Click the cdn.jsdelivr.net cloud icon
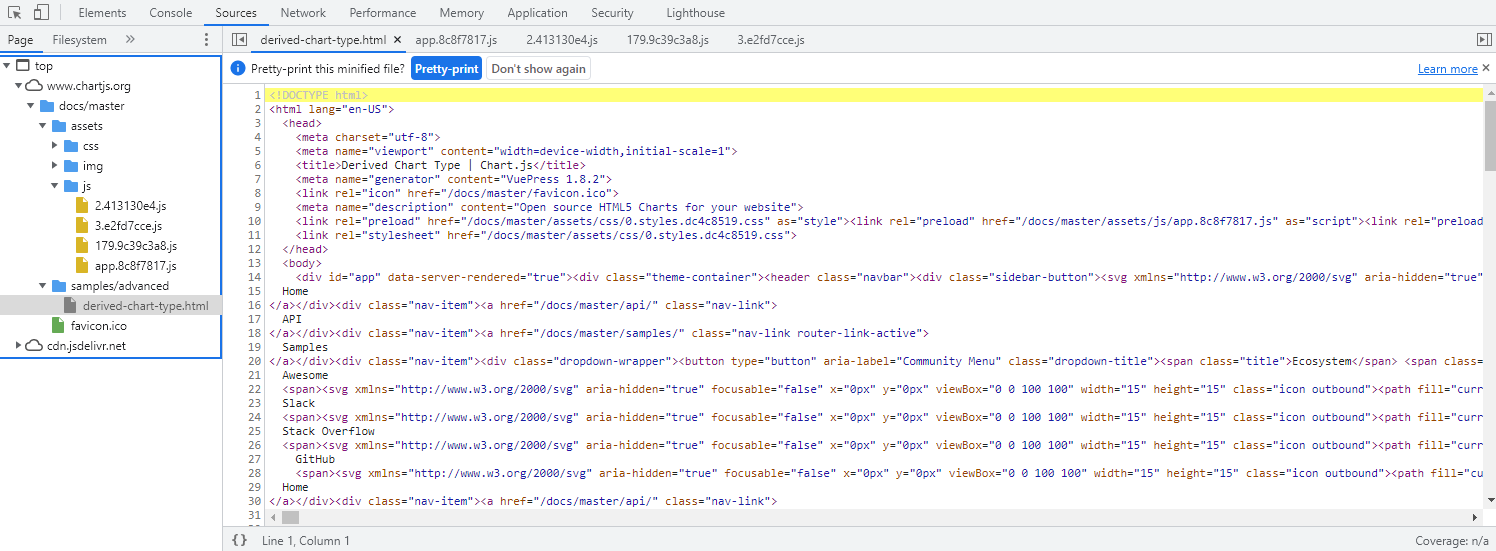Screen dimensions: 1496x551 point(34,346)
